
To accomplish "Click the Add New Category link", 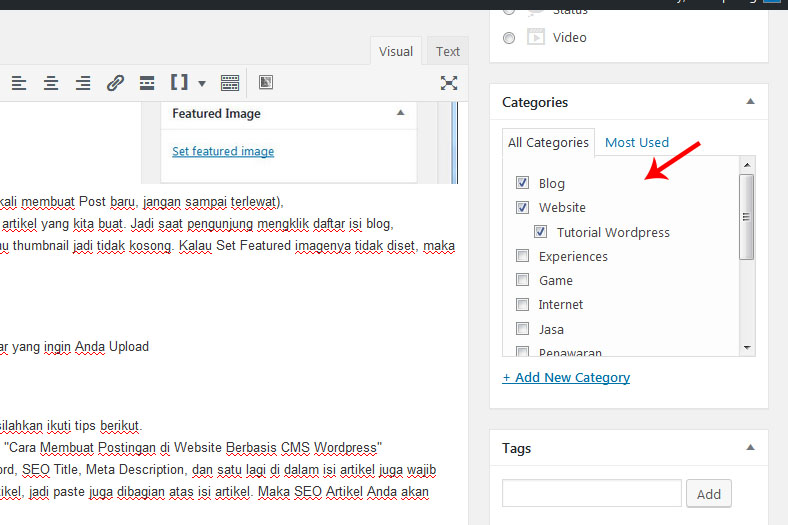I will pos(566,377).
